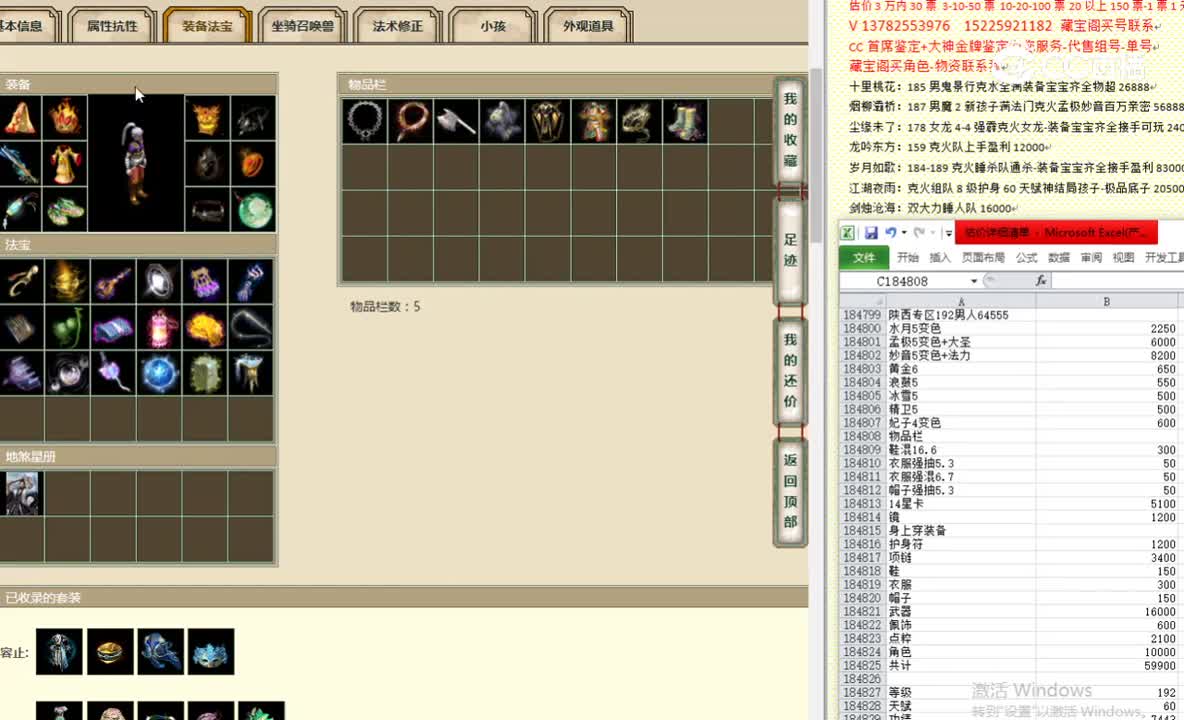This screenshot has height=720, width=1184.
Task: Click the 我的还价 side button
Action: click(x=790, y=371)
